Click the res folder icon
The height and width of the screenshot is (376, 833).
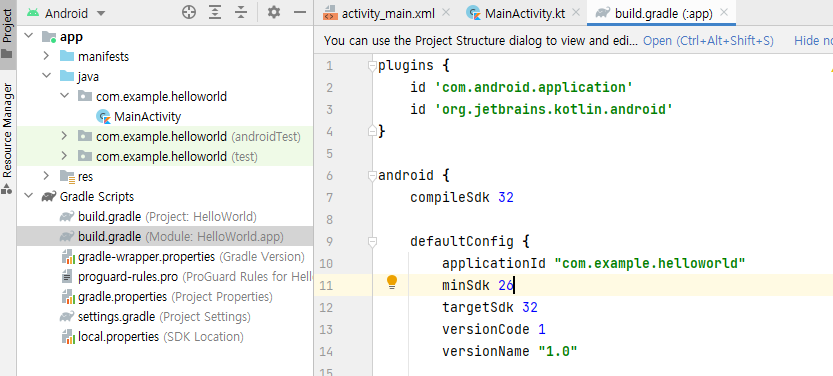pos(67,176)
